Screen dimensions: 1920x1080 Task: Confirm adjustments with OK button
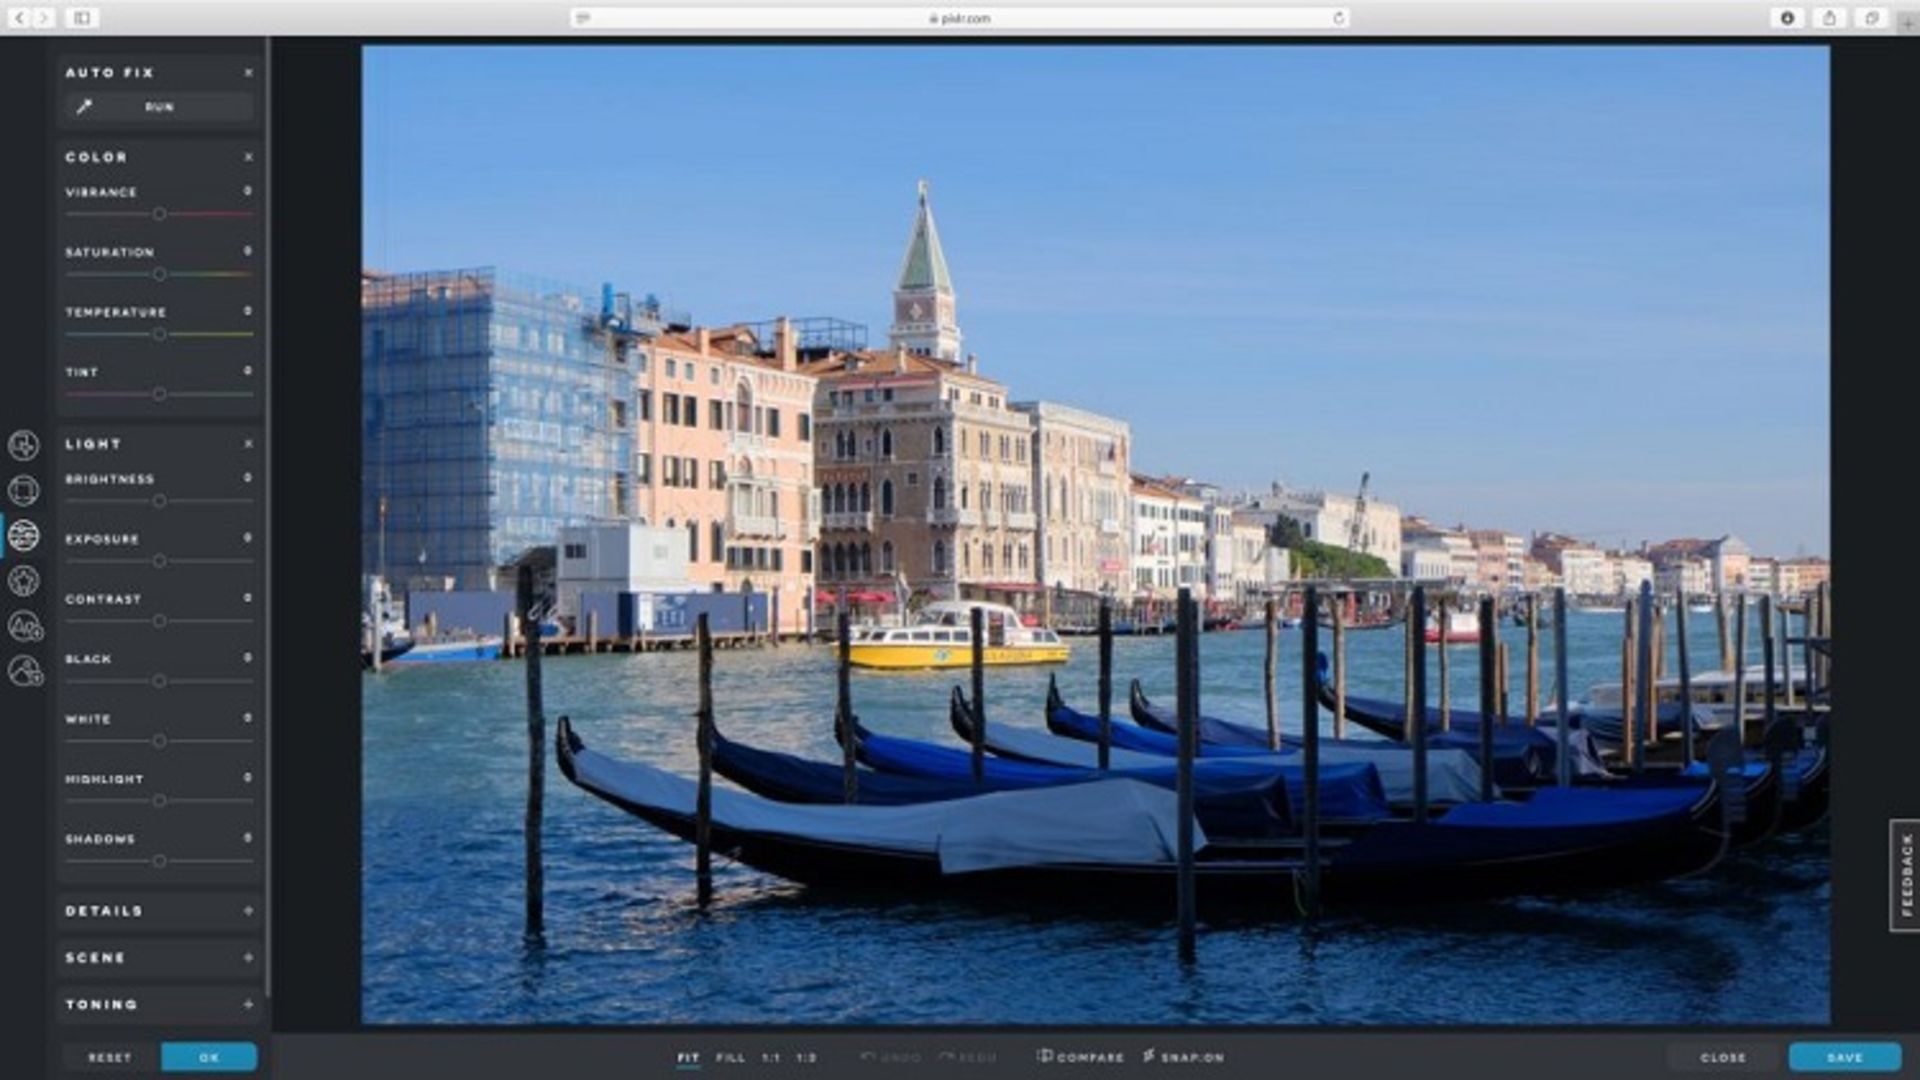(209, 1057)
